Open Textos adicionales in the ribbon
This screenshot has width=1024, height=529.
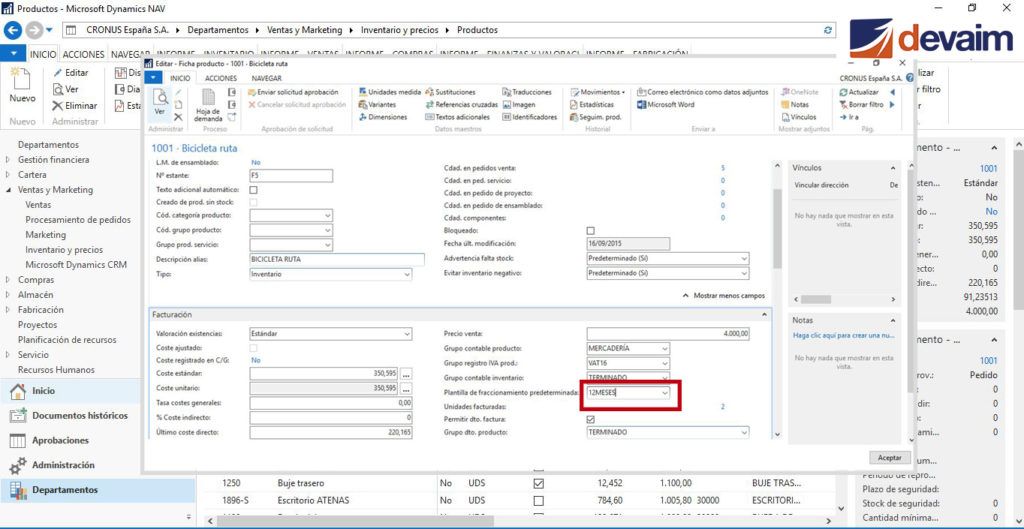pos(458,117)
